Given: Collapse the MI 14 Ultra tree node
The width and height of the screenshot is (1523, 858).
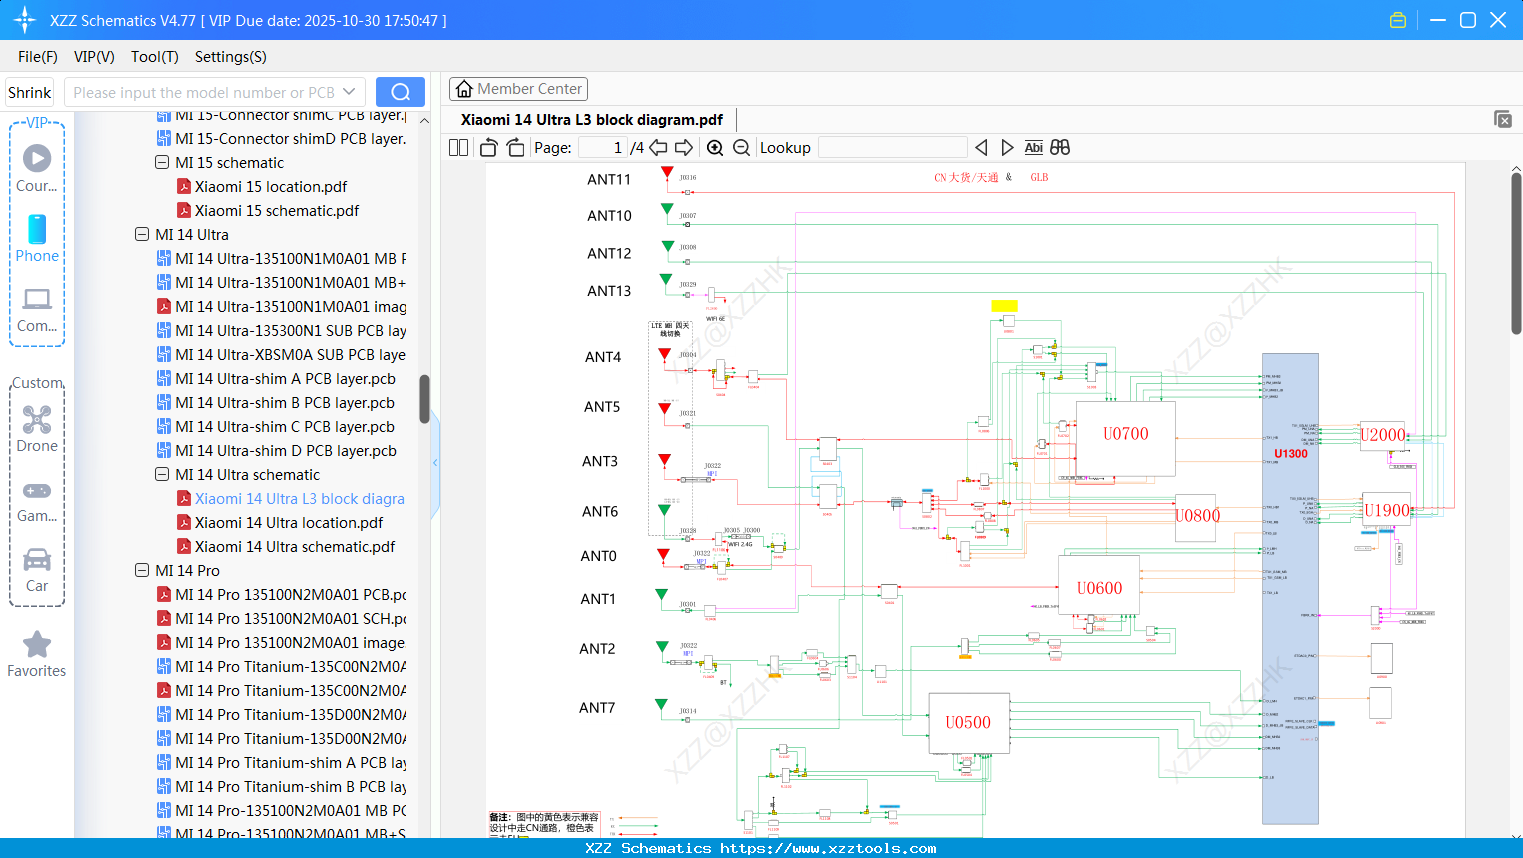Looking at the screenshot, I should click(142, 234).
